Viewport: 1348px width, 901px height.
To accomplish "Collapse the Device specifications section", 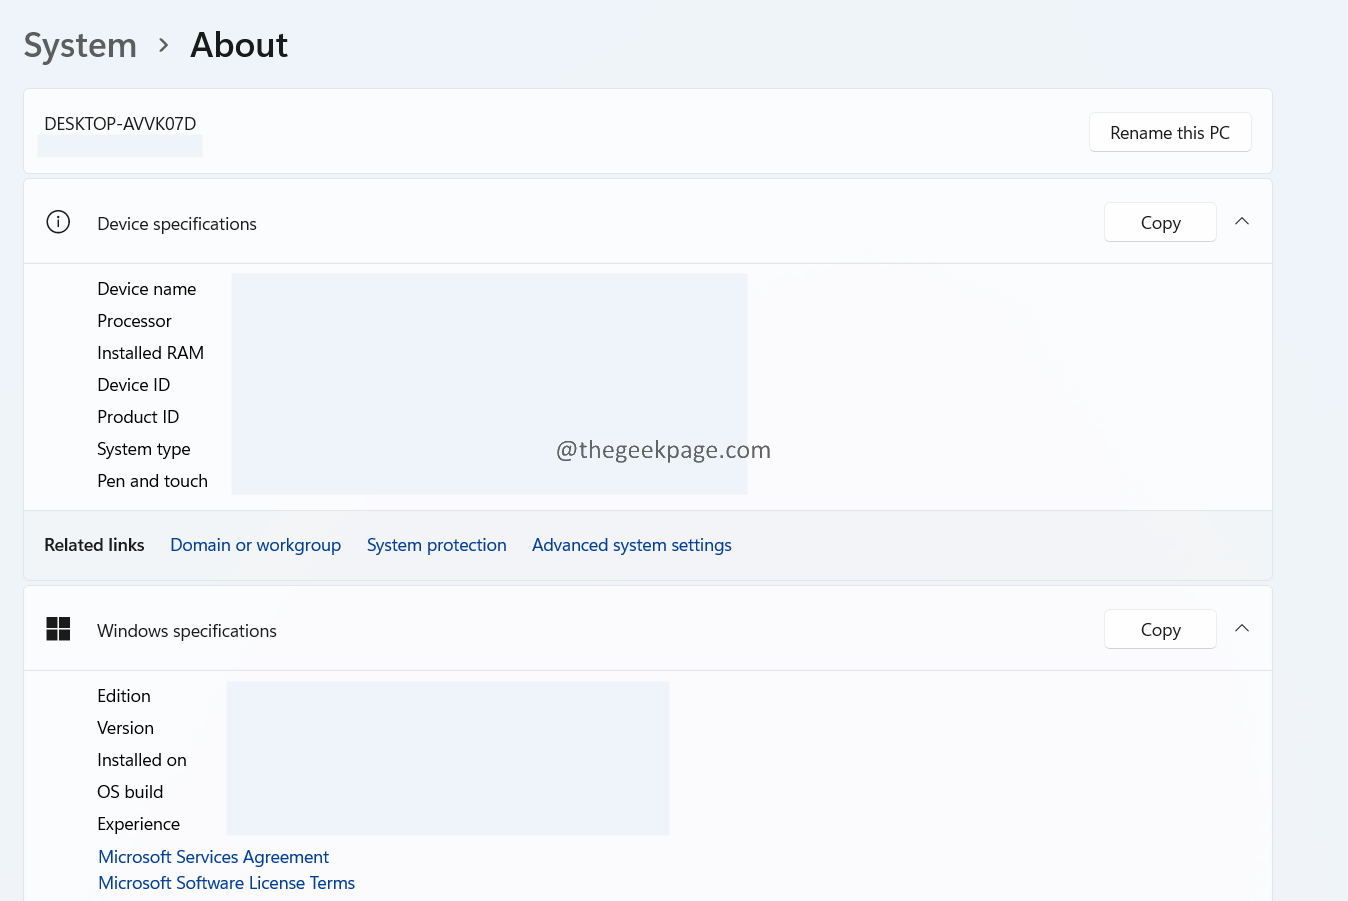I will [1242, 222].
